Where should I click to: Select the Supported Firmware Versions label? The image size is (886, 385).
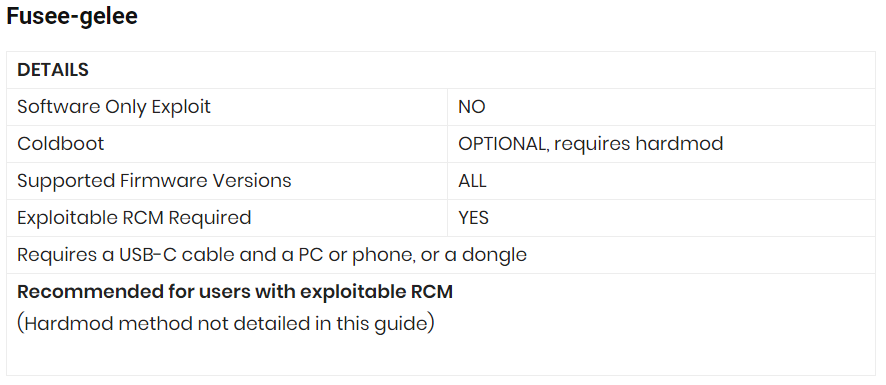click(154, 181)
